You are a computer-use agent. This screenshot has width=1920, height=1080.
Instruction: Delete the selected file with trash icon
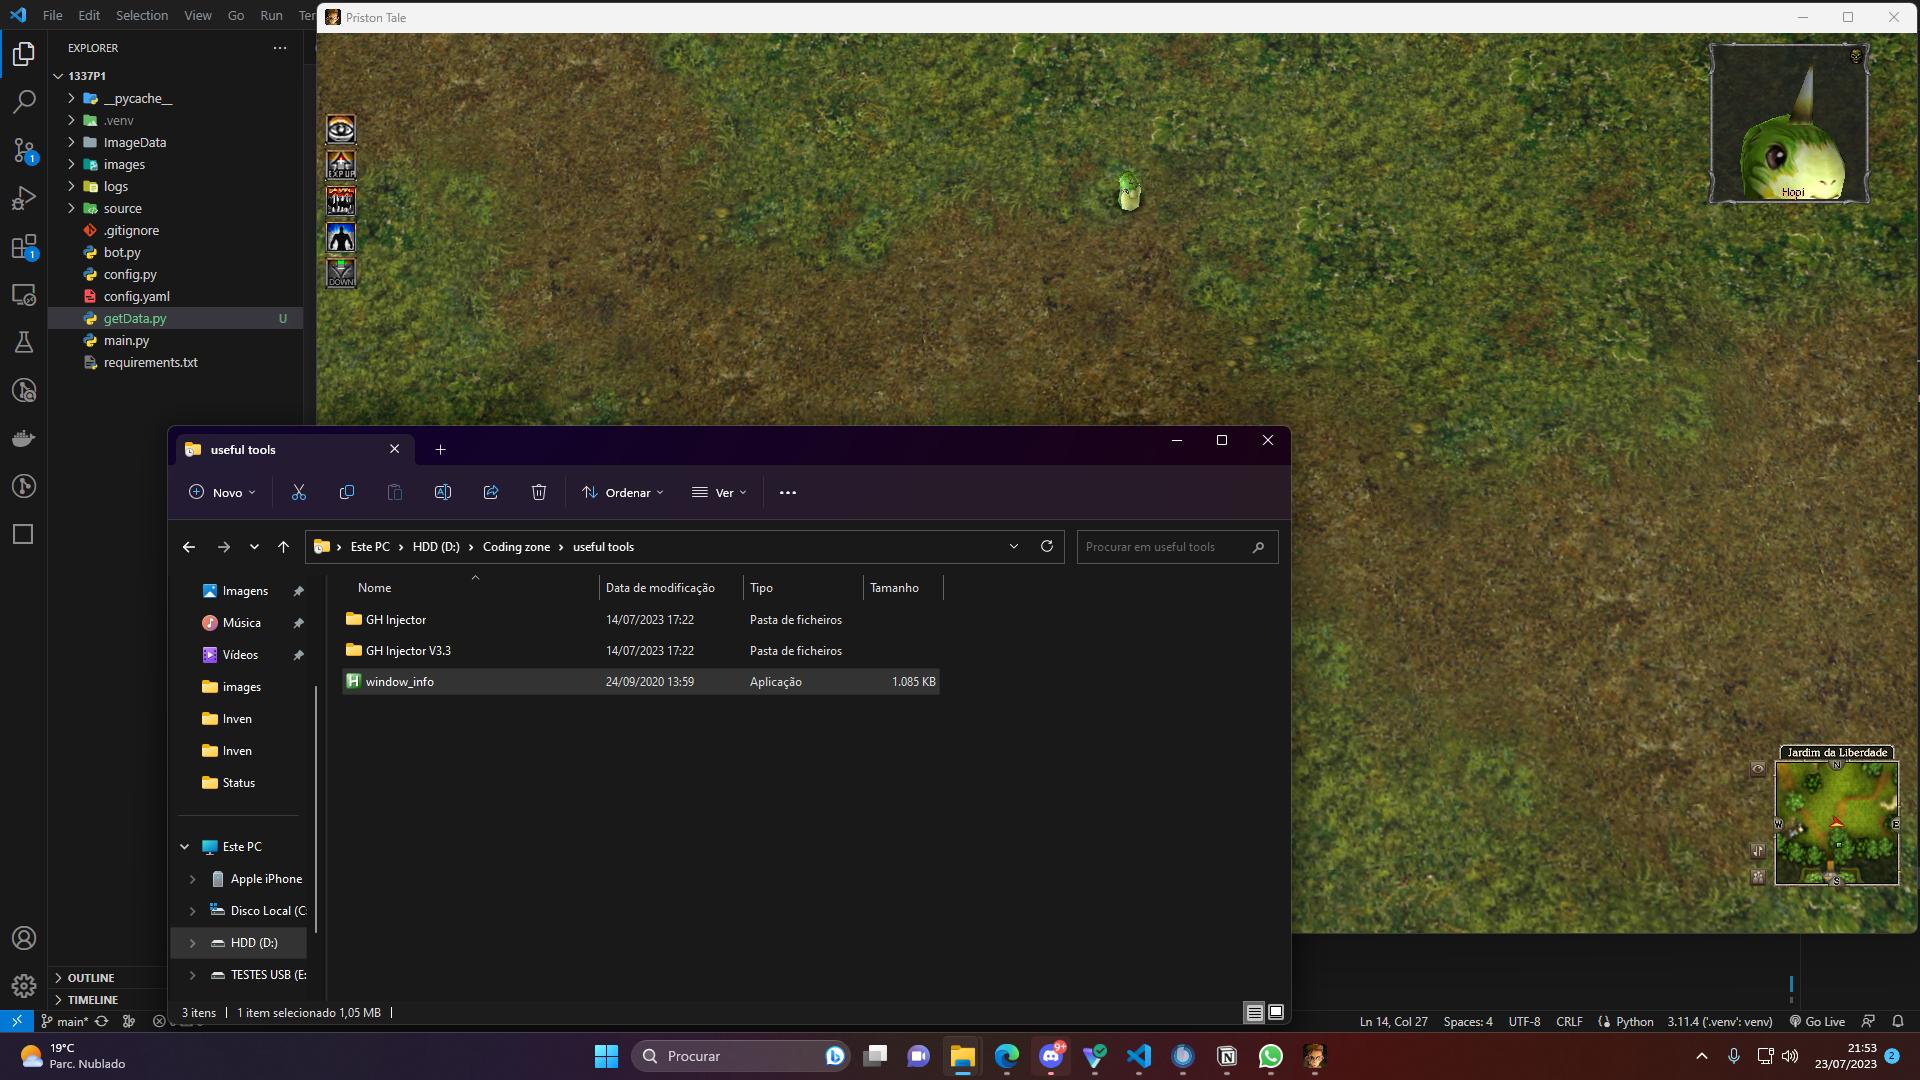[x=539, y=492]
